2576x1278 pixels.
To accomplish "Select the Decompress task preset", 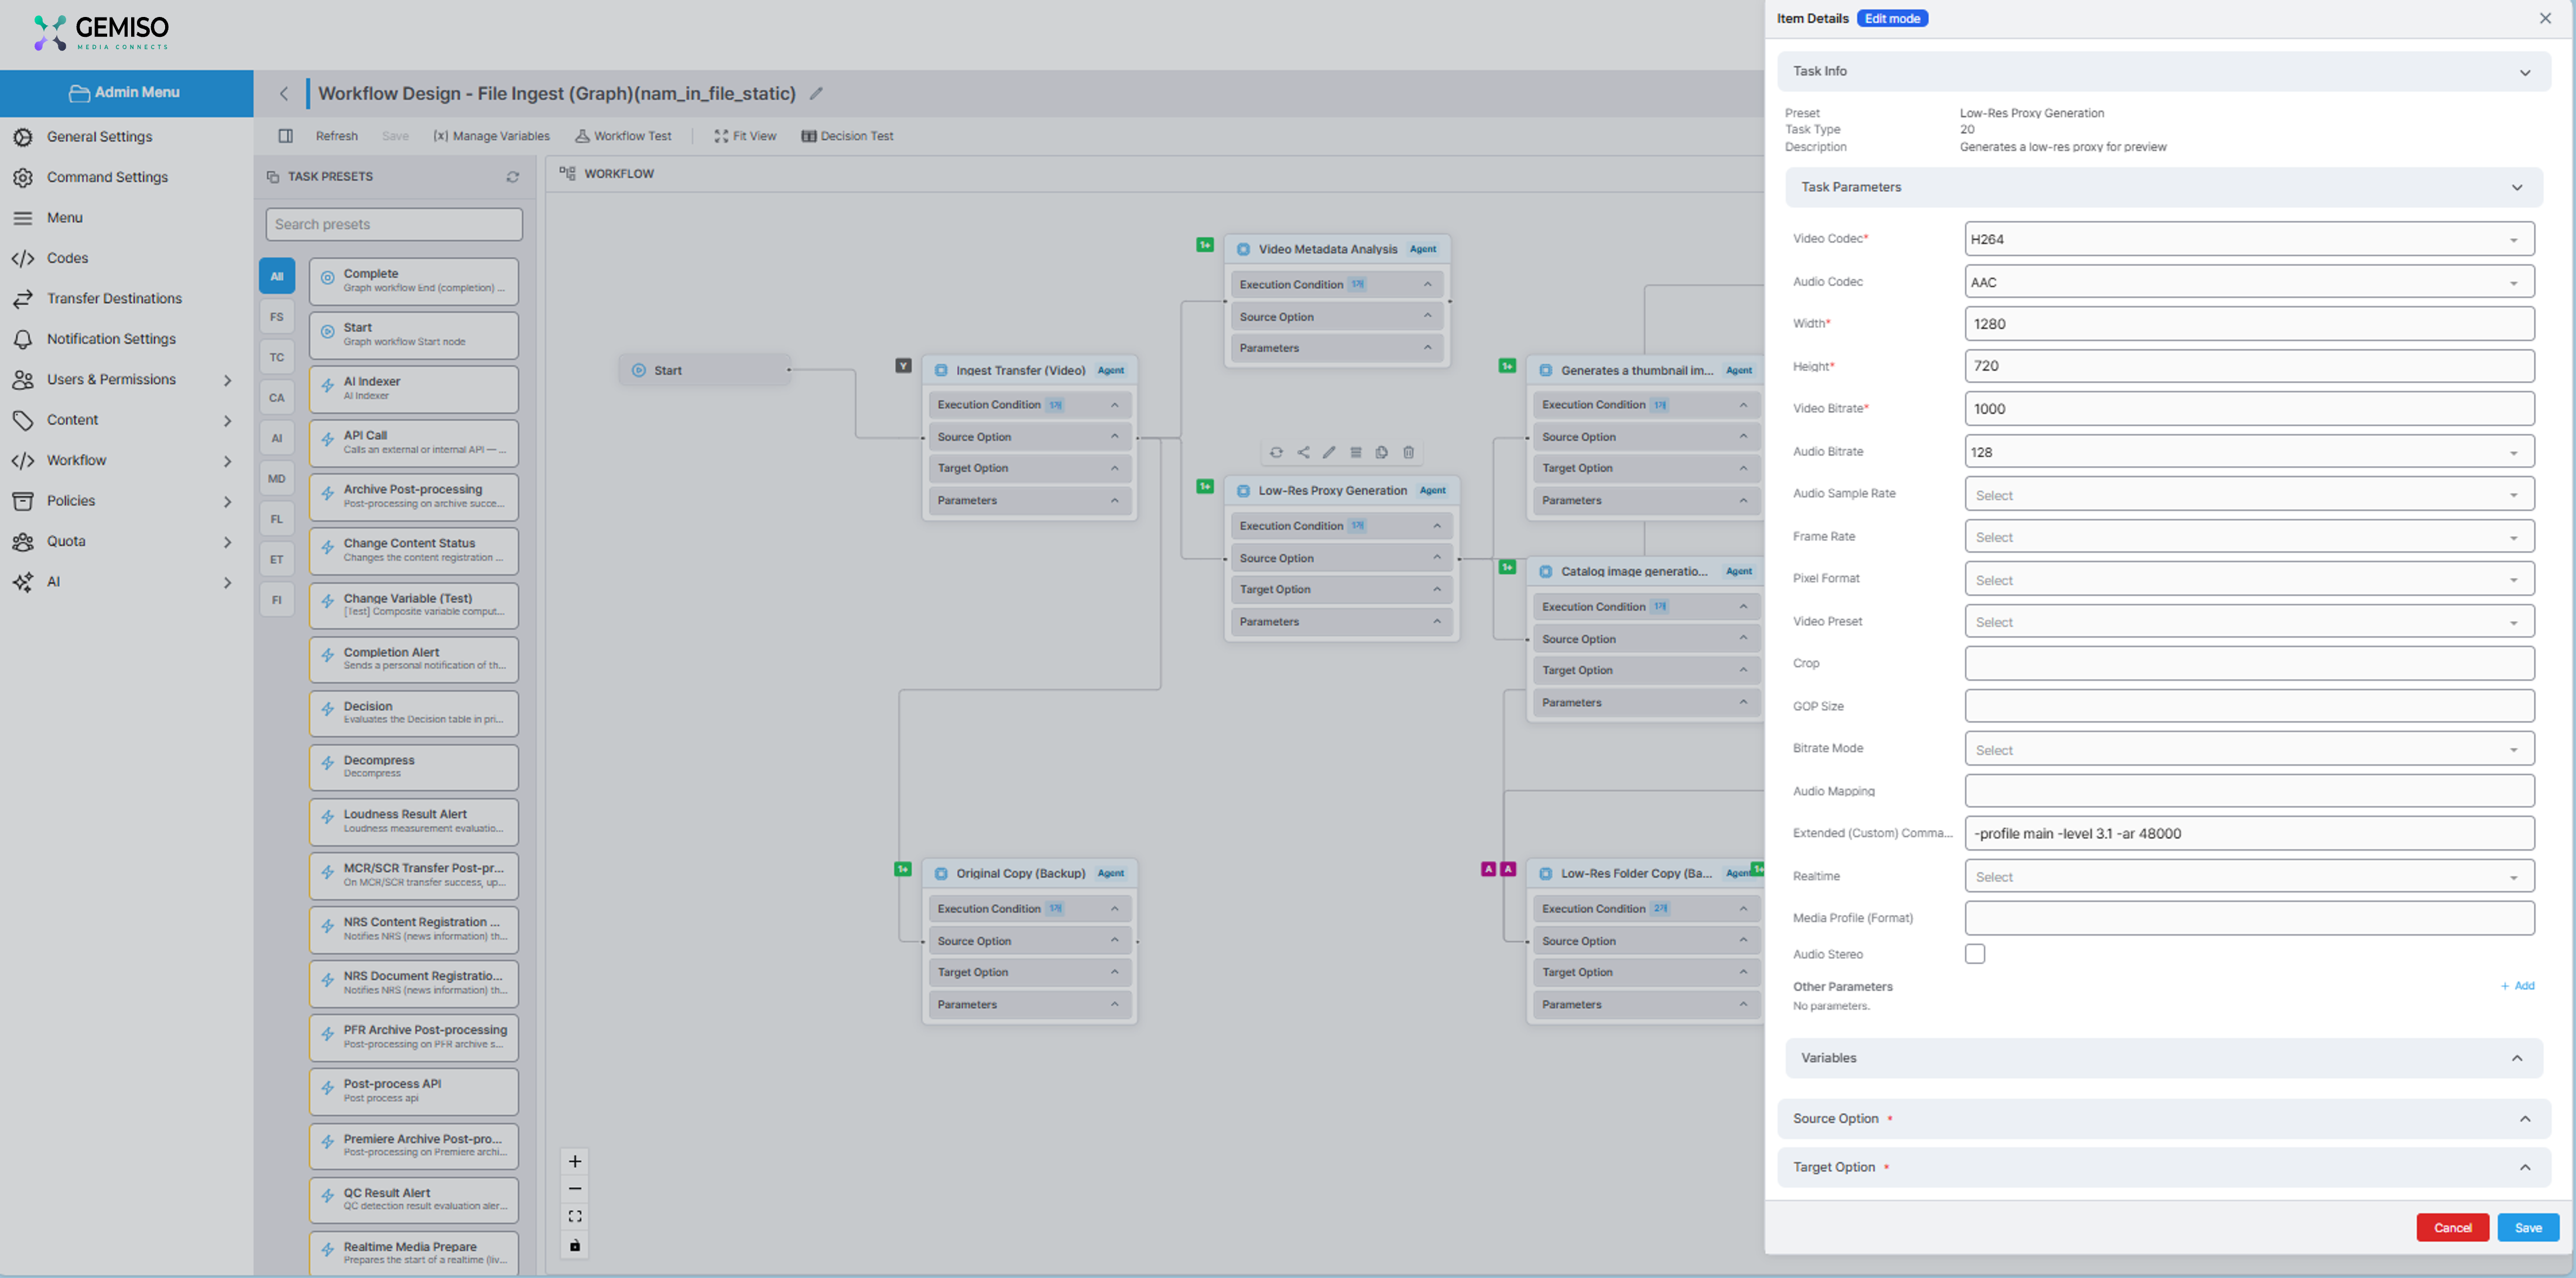I will [414, 767].
